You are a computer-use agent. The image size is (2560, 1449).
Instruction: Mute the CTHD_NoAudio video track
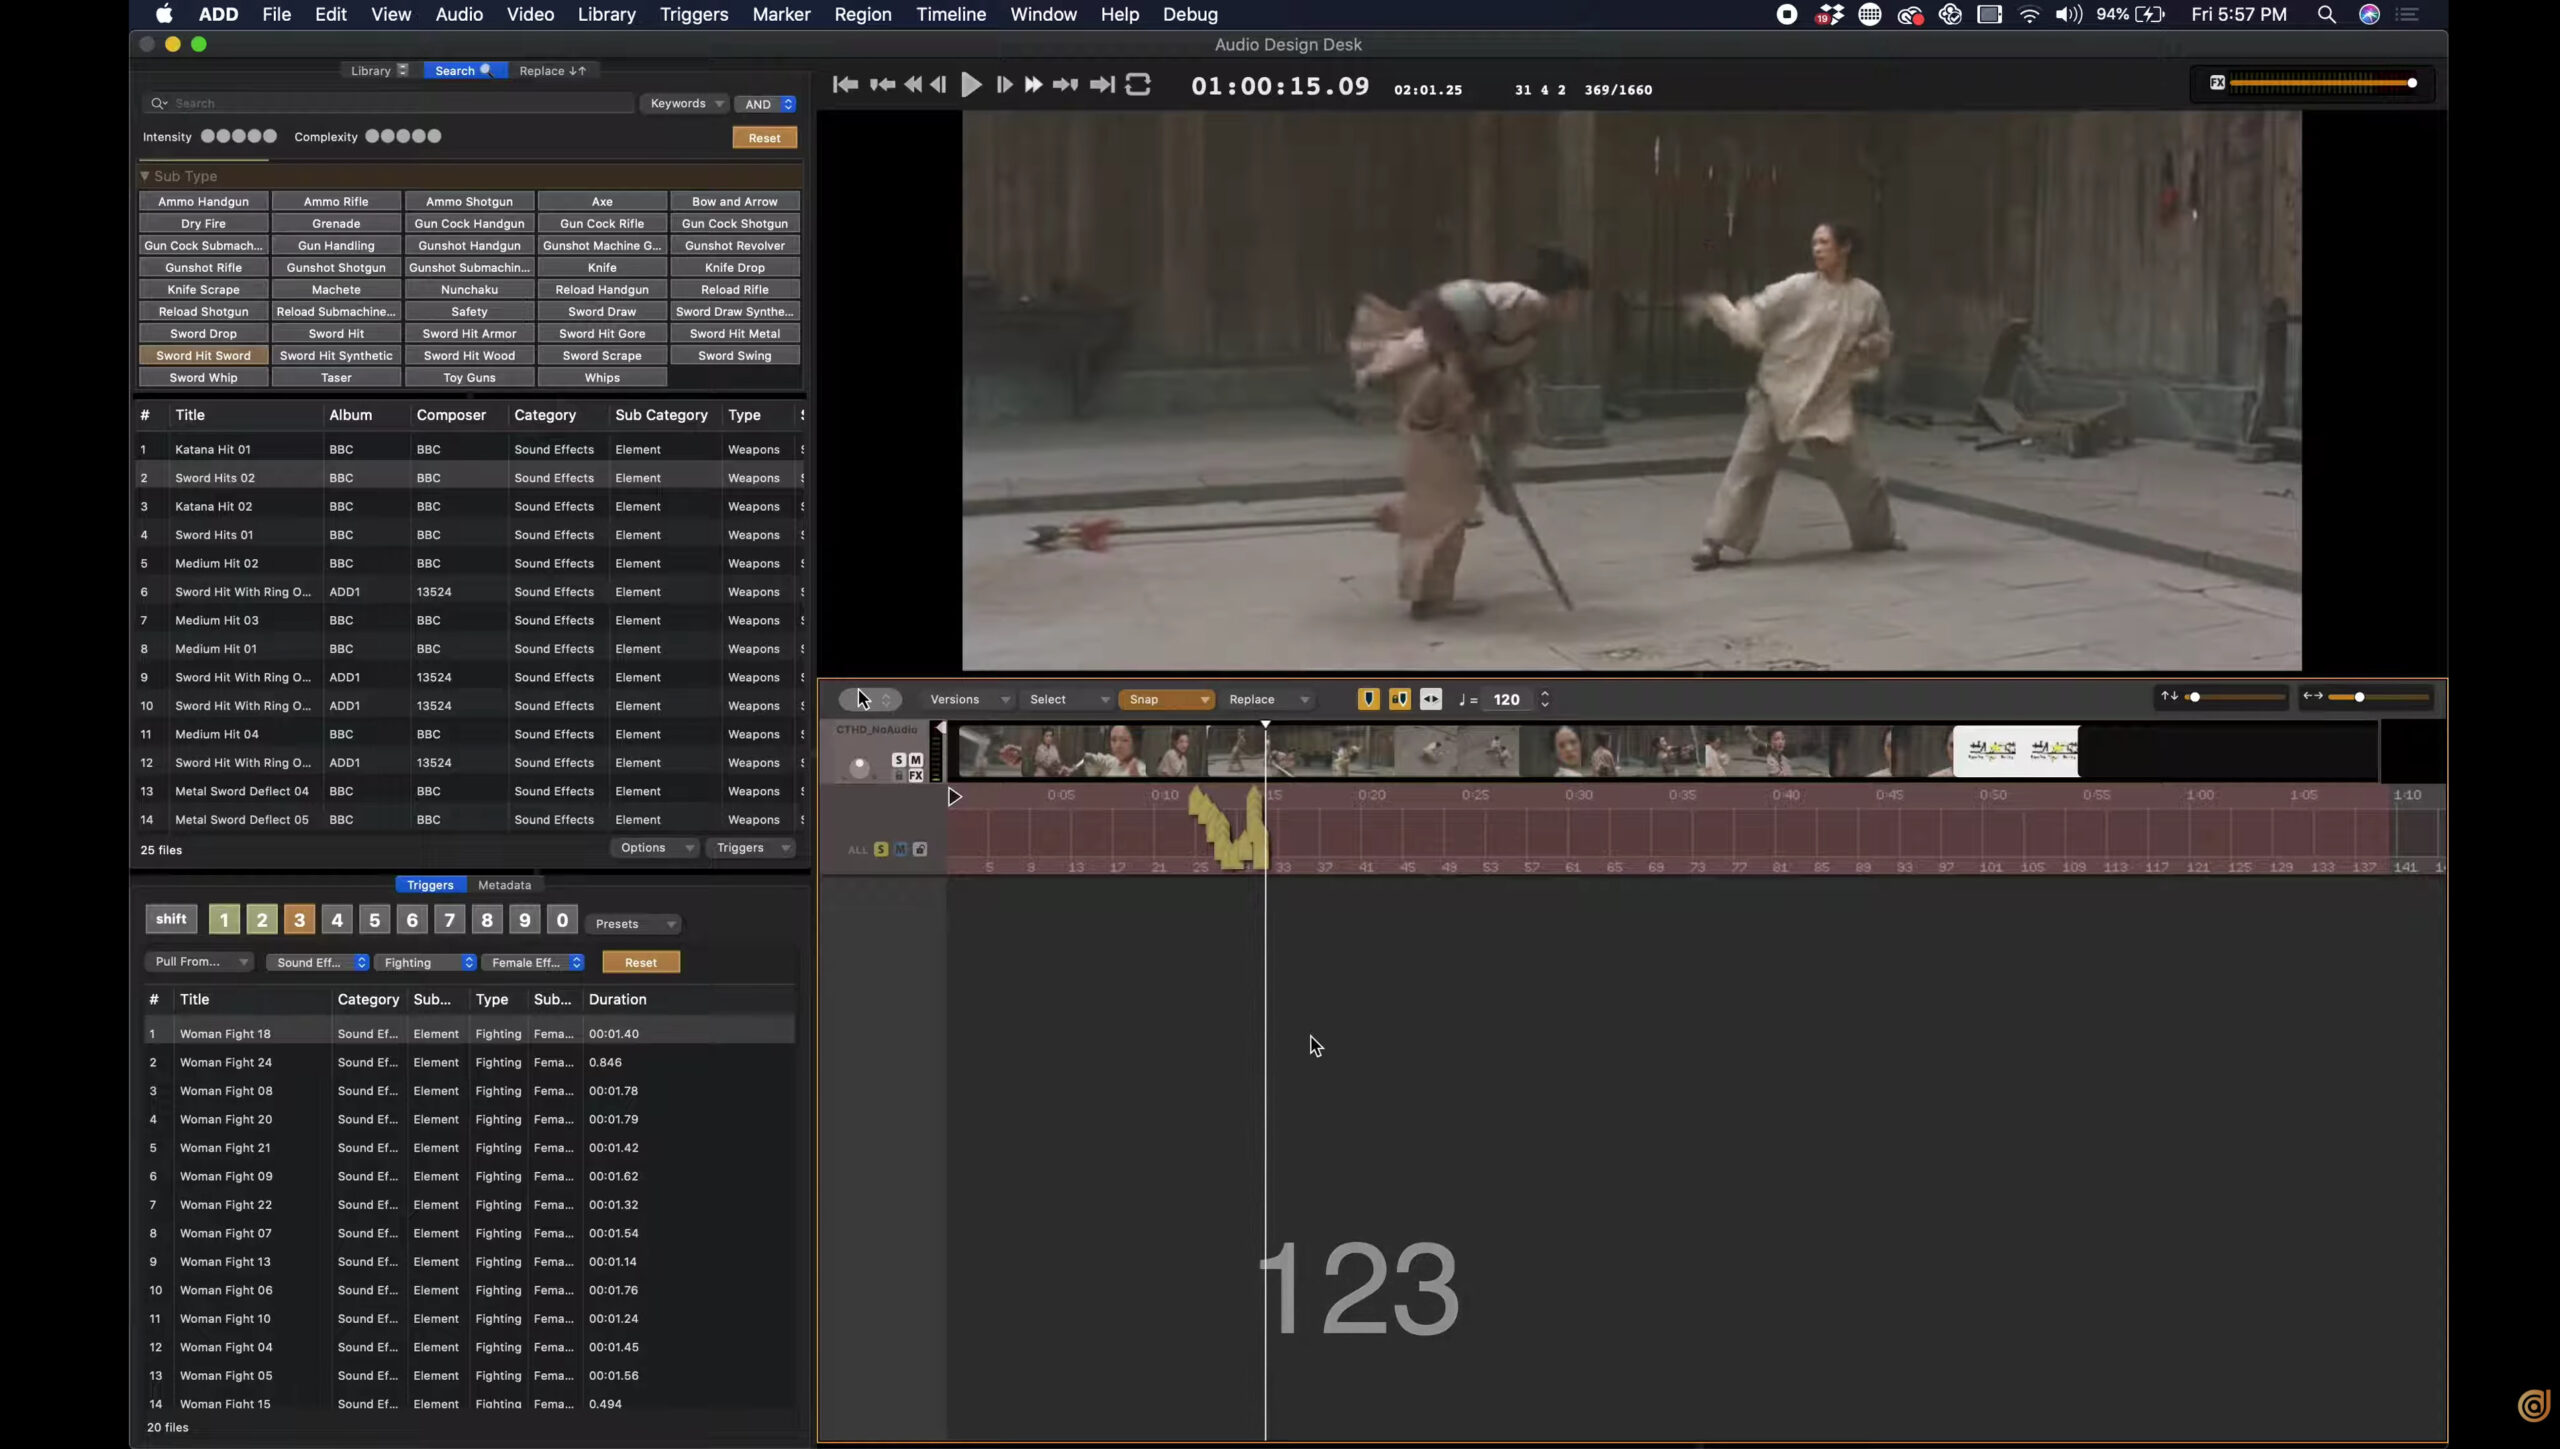pyautogui.click(x=915, y=760)
